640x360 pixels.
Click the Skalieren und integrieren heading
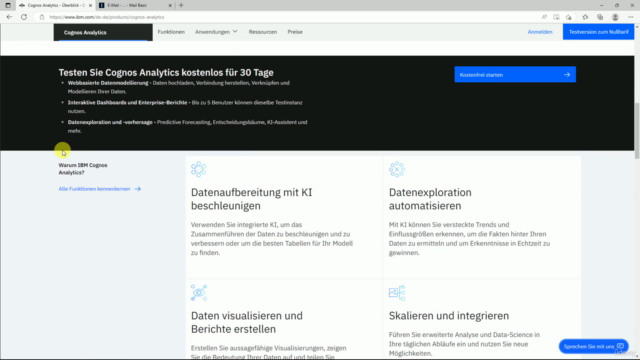[x=449, y=316]
